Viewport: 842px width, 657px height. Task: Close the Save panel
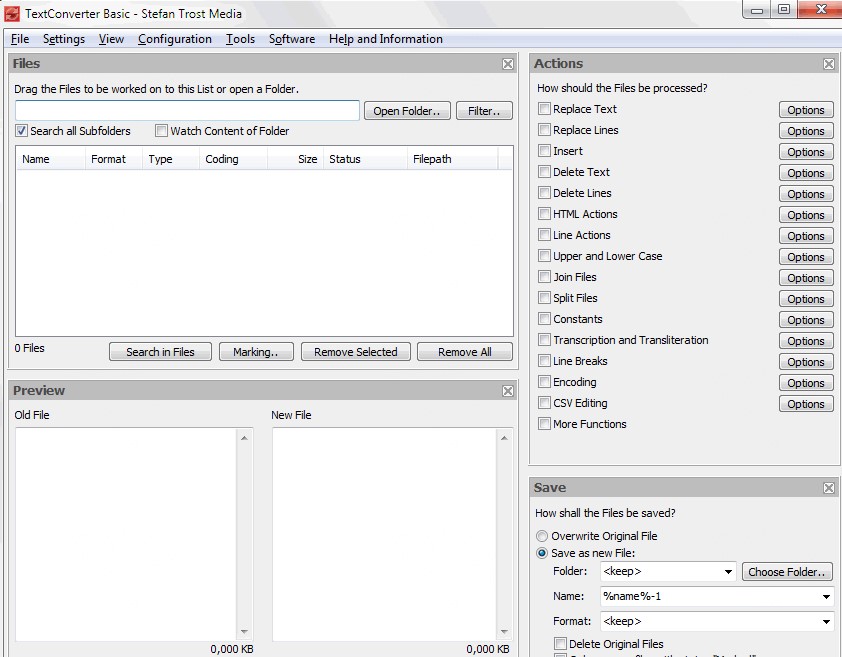click(x=829, y=488)
